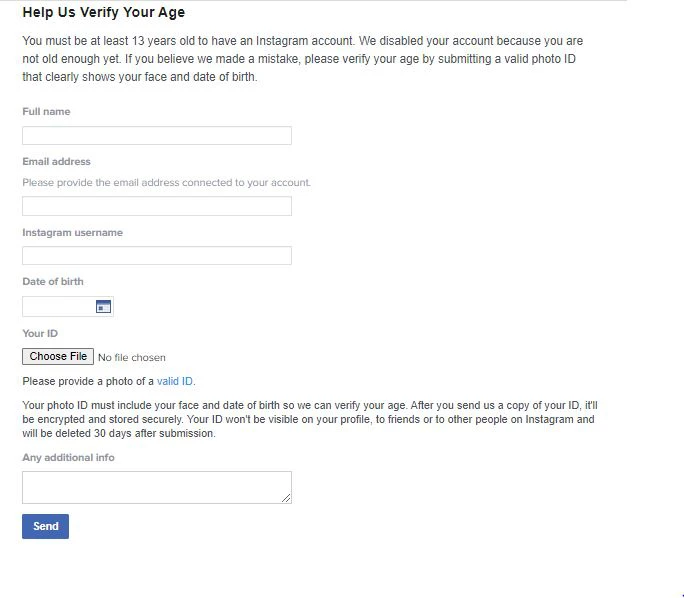Click the Any additional info text area
The image size is (684, 598).
tap(155, 487)
